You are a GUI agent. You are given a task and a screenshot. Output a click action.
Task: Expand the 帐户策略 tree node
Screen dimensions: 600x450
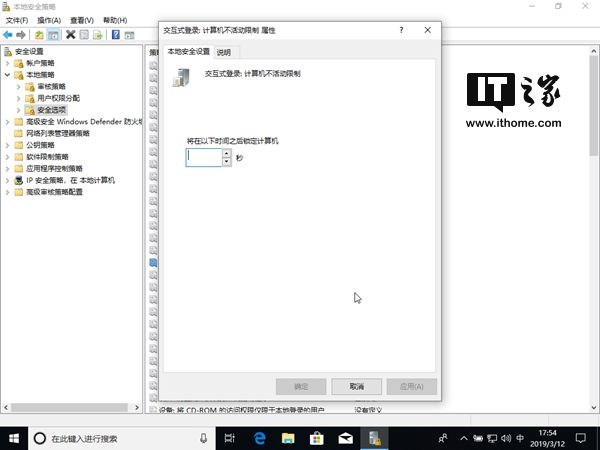pos(7,63)
